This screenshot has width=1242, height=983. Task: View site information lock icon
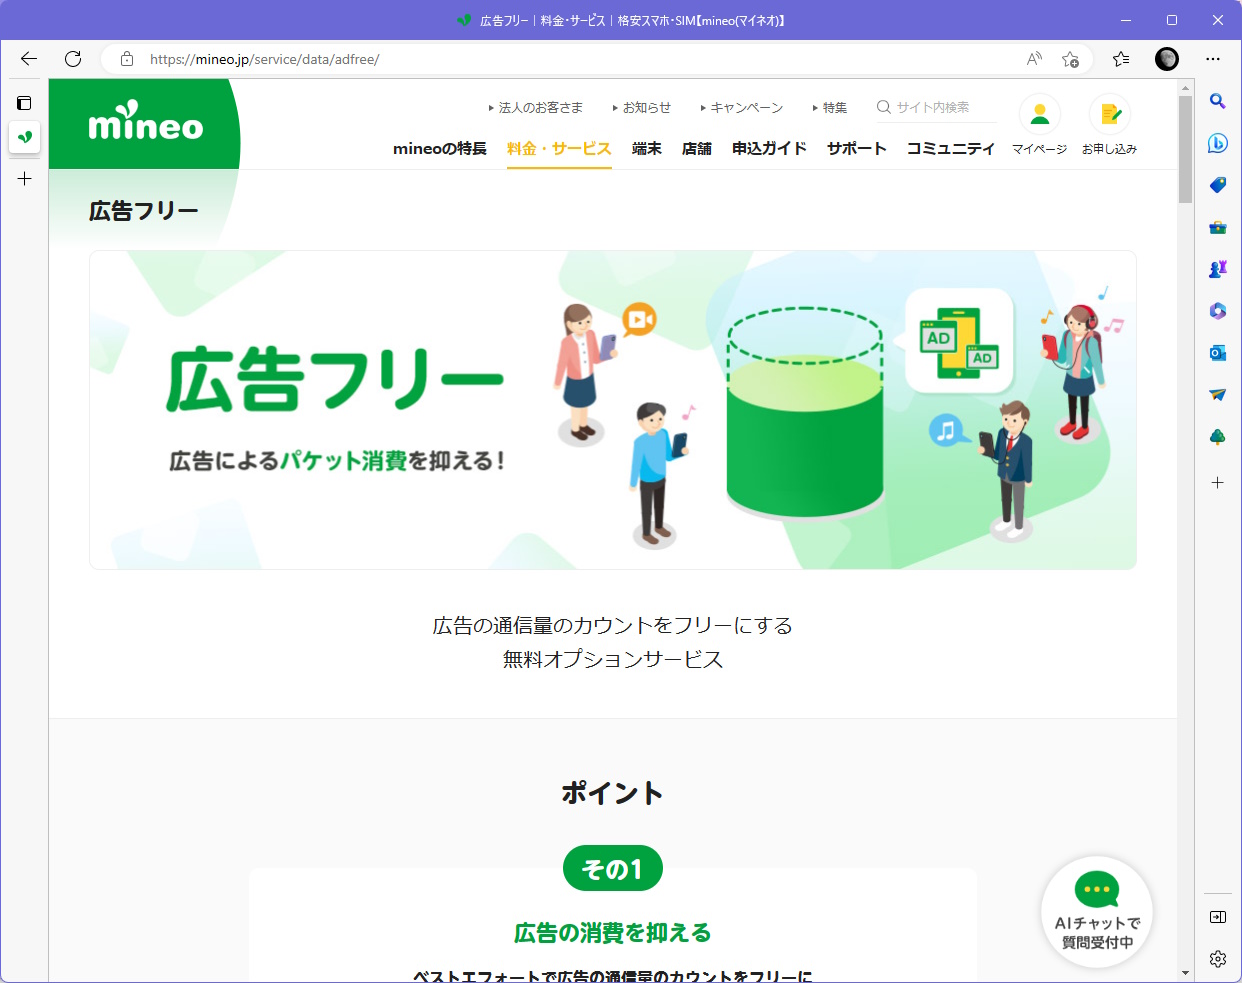127,59
